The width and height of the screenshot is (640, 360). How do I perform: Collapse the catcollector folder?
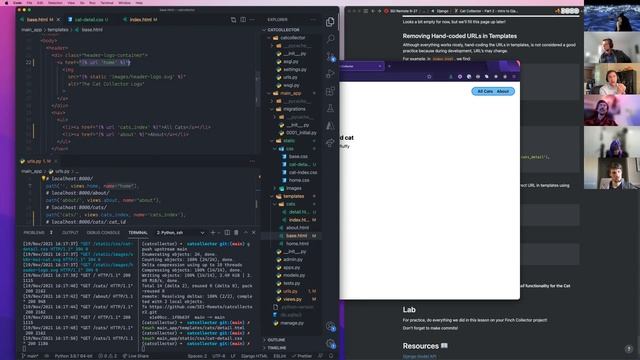pos(292,38)
